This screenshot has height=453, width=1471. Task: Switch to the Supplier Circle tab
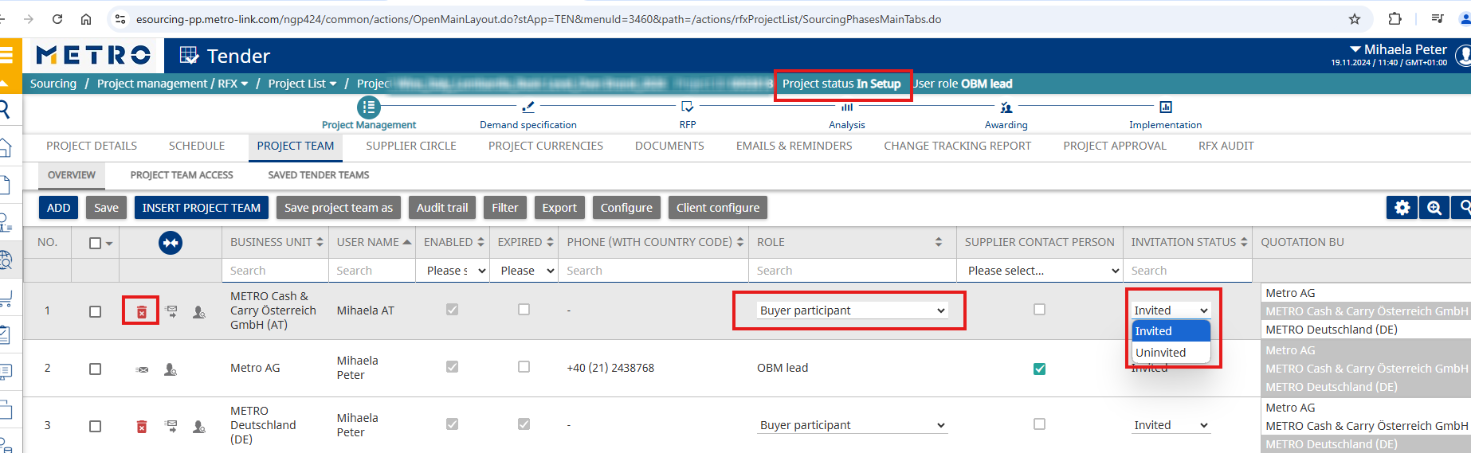[x=411, y=146]
